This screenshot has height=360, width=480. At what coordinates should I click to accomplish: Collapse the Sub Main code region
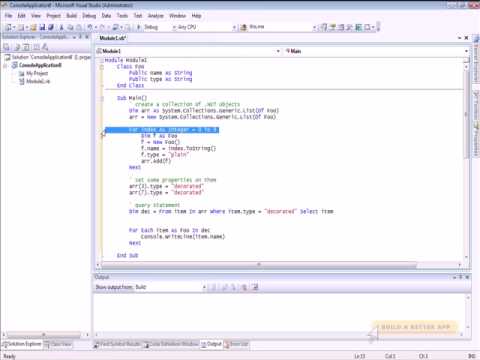pos(102,98)
